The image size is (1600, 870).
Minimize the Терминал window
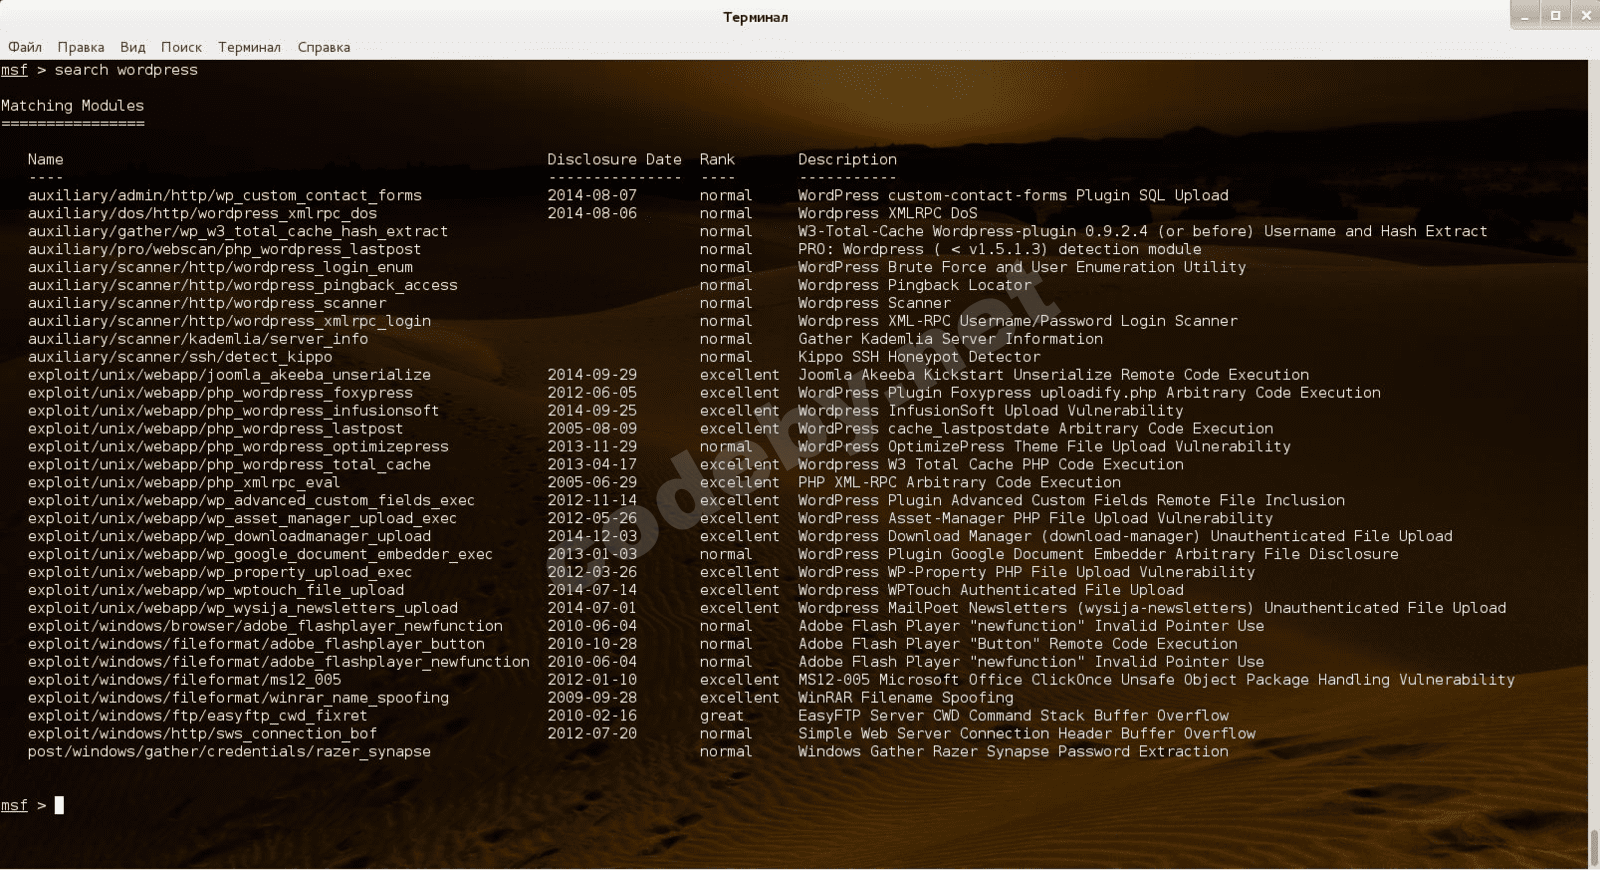click(x=1525, y=15)
